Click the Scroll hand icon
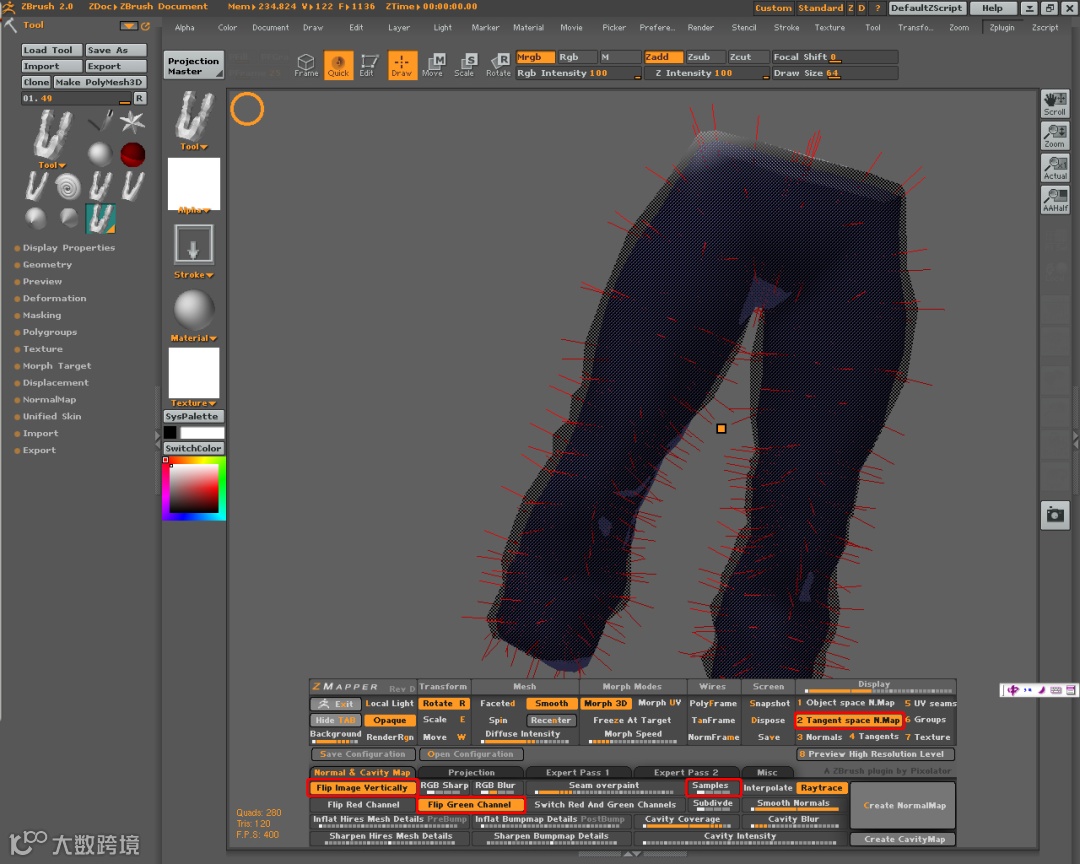The image size is (1080, 864). [1055, 103]
